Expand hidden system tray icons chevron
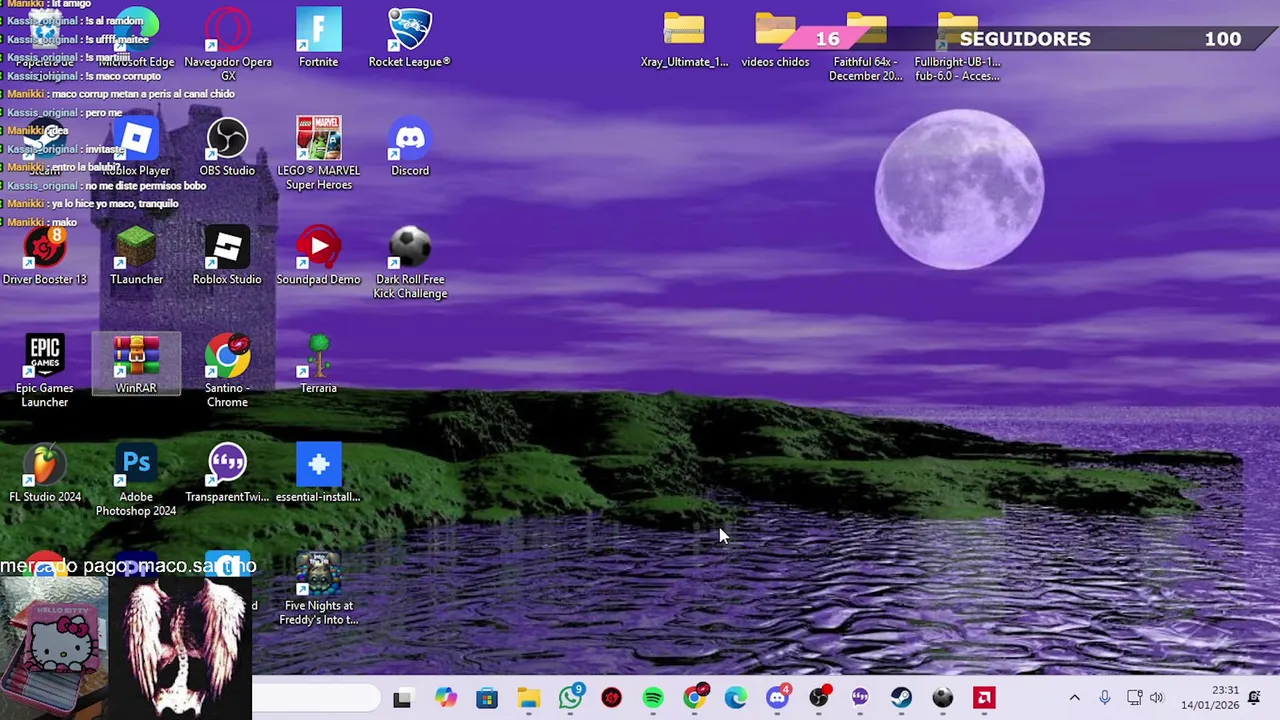The height and width of the screenshot is (720, 1280). (x=1075, y=698)
